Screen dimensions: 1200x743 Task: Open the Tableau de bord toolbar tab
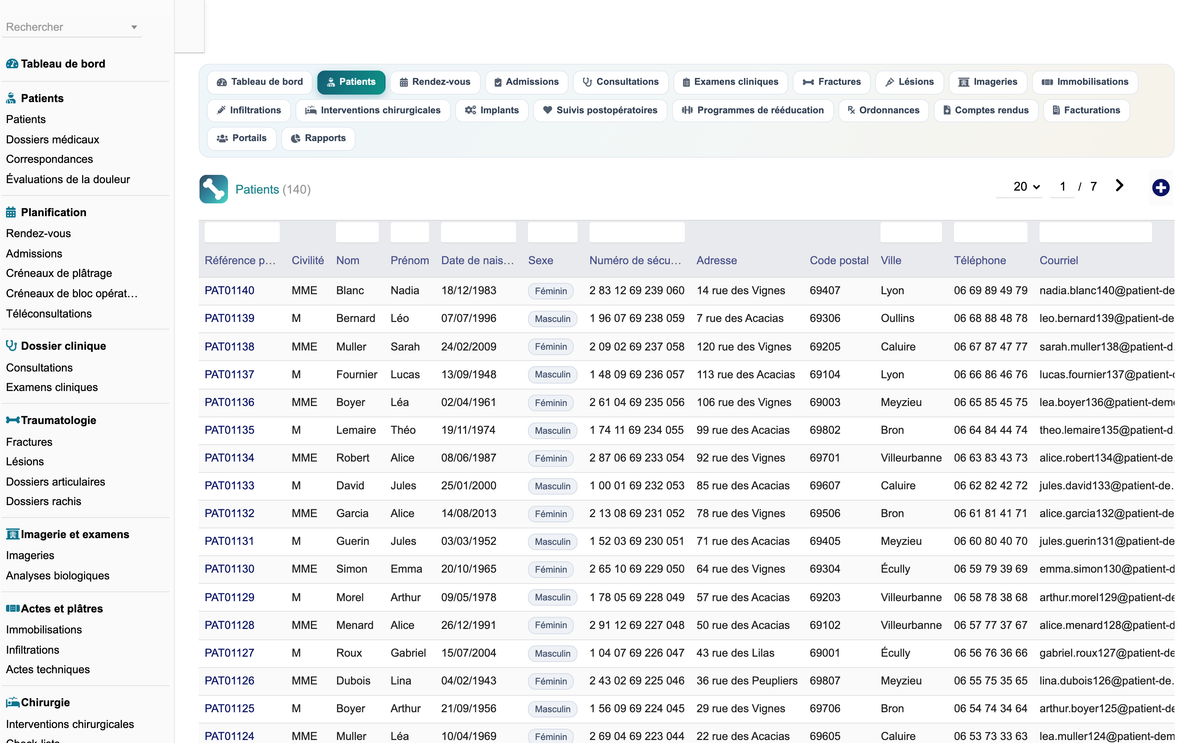tap(260, 82)
